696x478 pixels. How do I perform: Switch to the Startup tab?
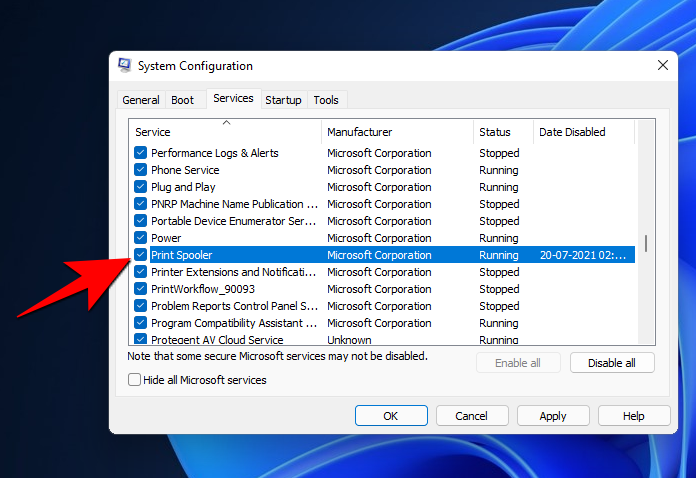[x=283, y=100]
